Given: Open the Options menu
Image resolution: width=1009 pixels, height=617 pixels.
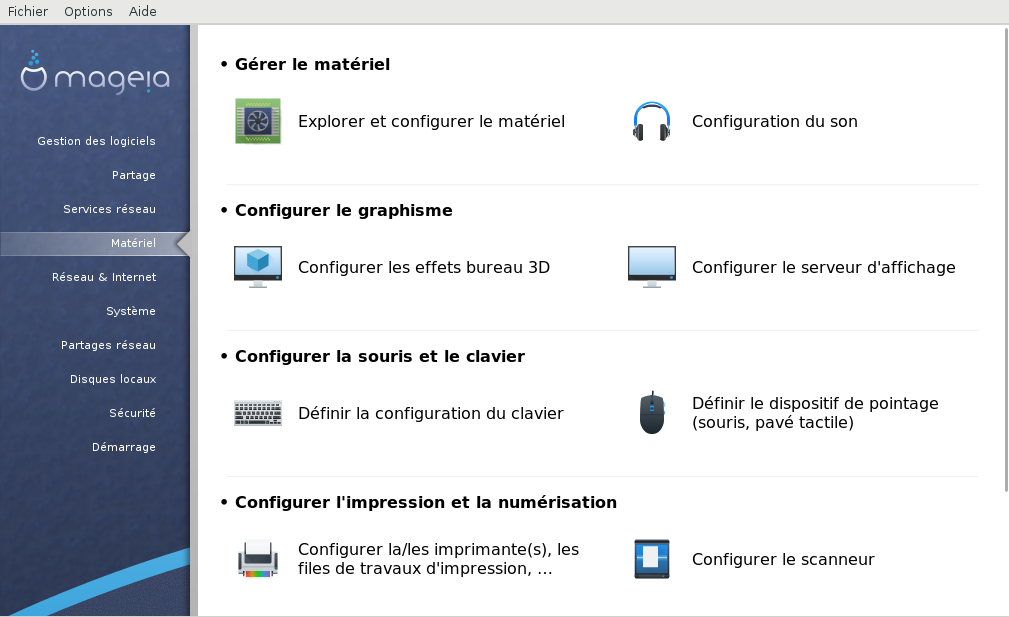Looking at the screenshot, I should tap(88, 12).
